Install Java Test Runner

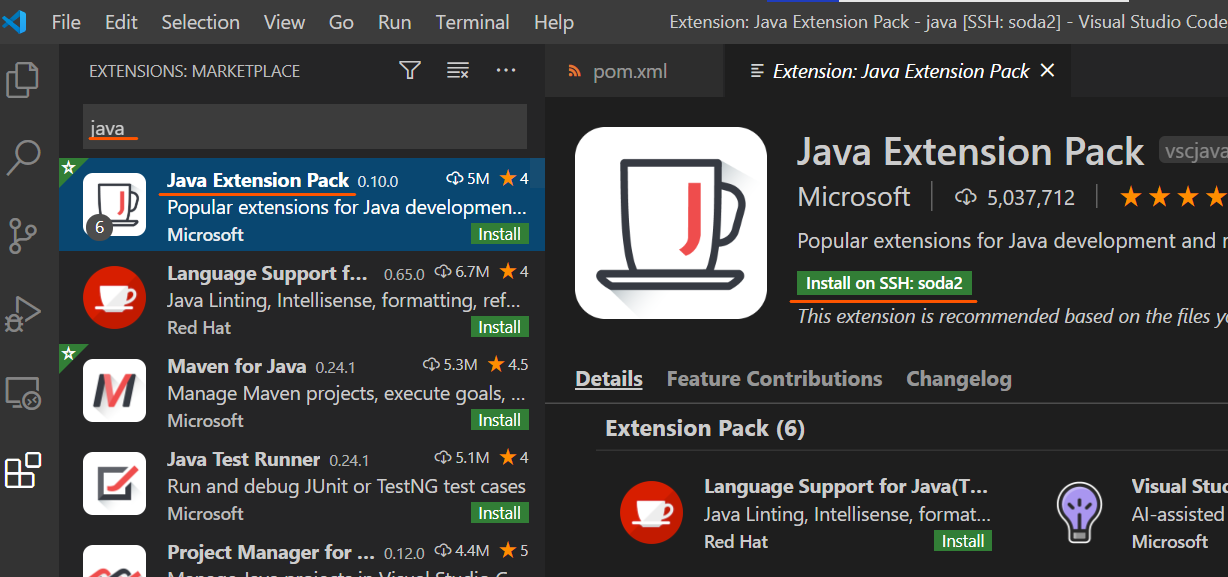click(x=499, y=513)
